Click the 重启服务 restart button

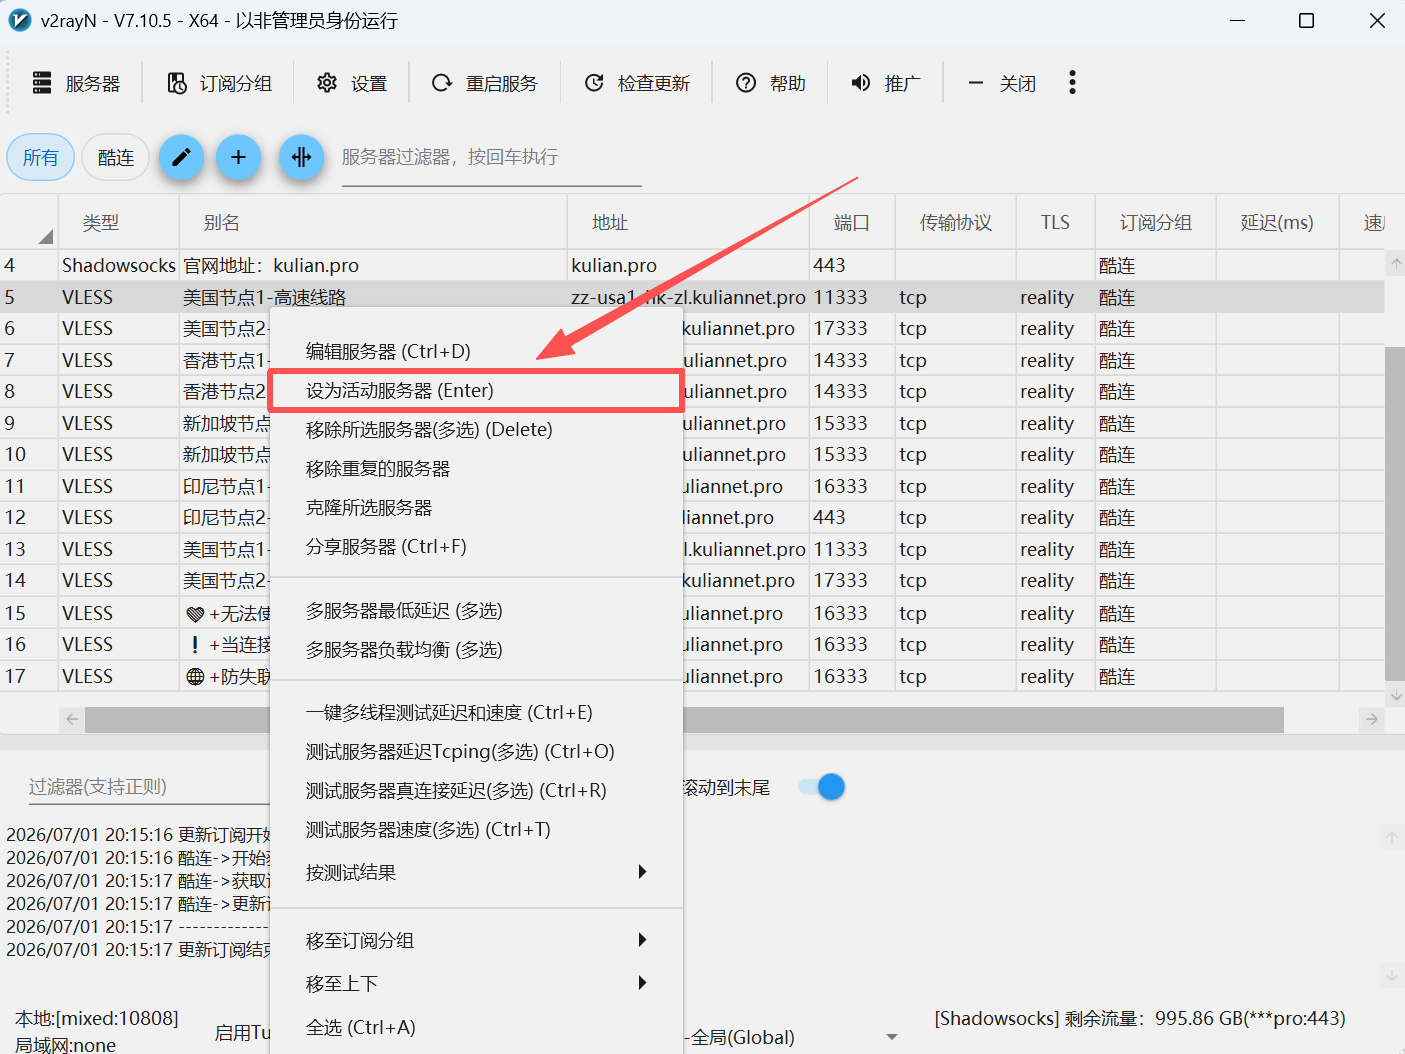(x=485, y=84)
